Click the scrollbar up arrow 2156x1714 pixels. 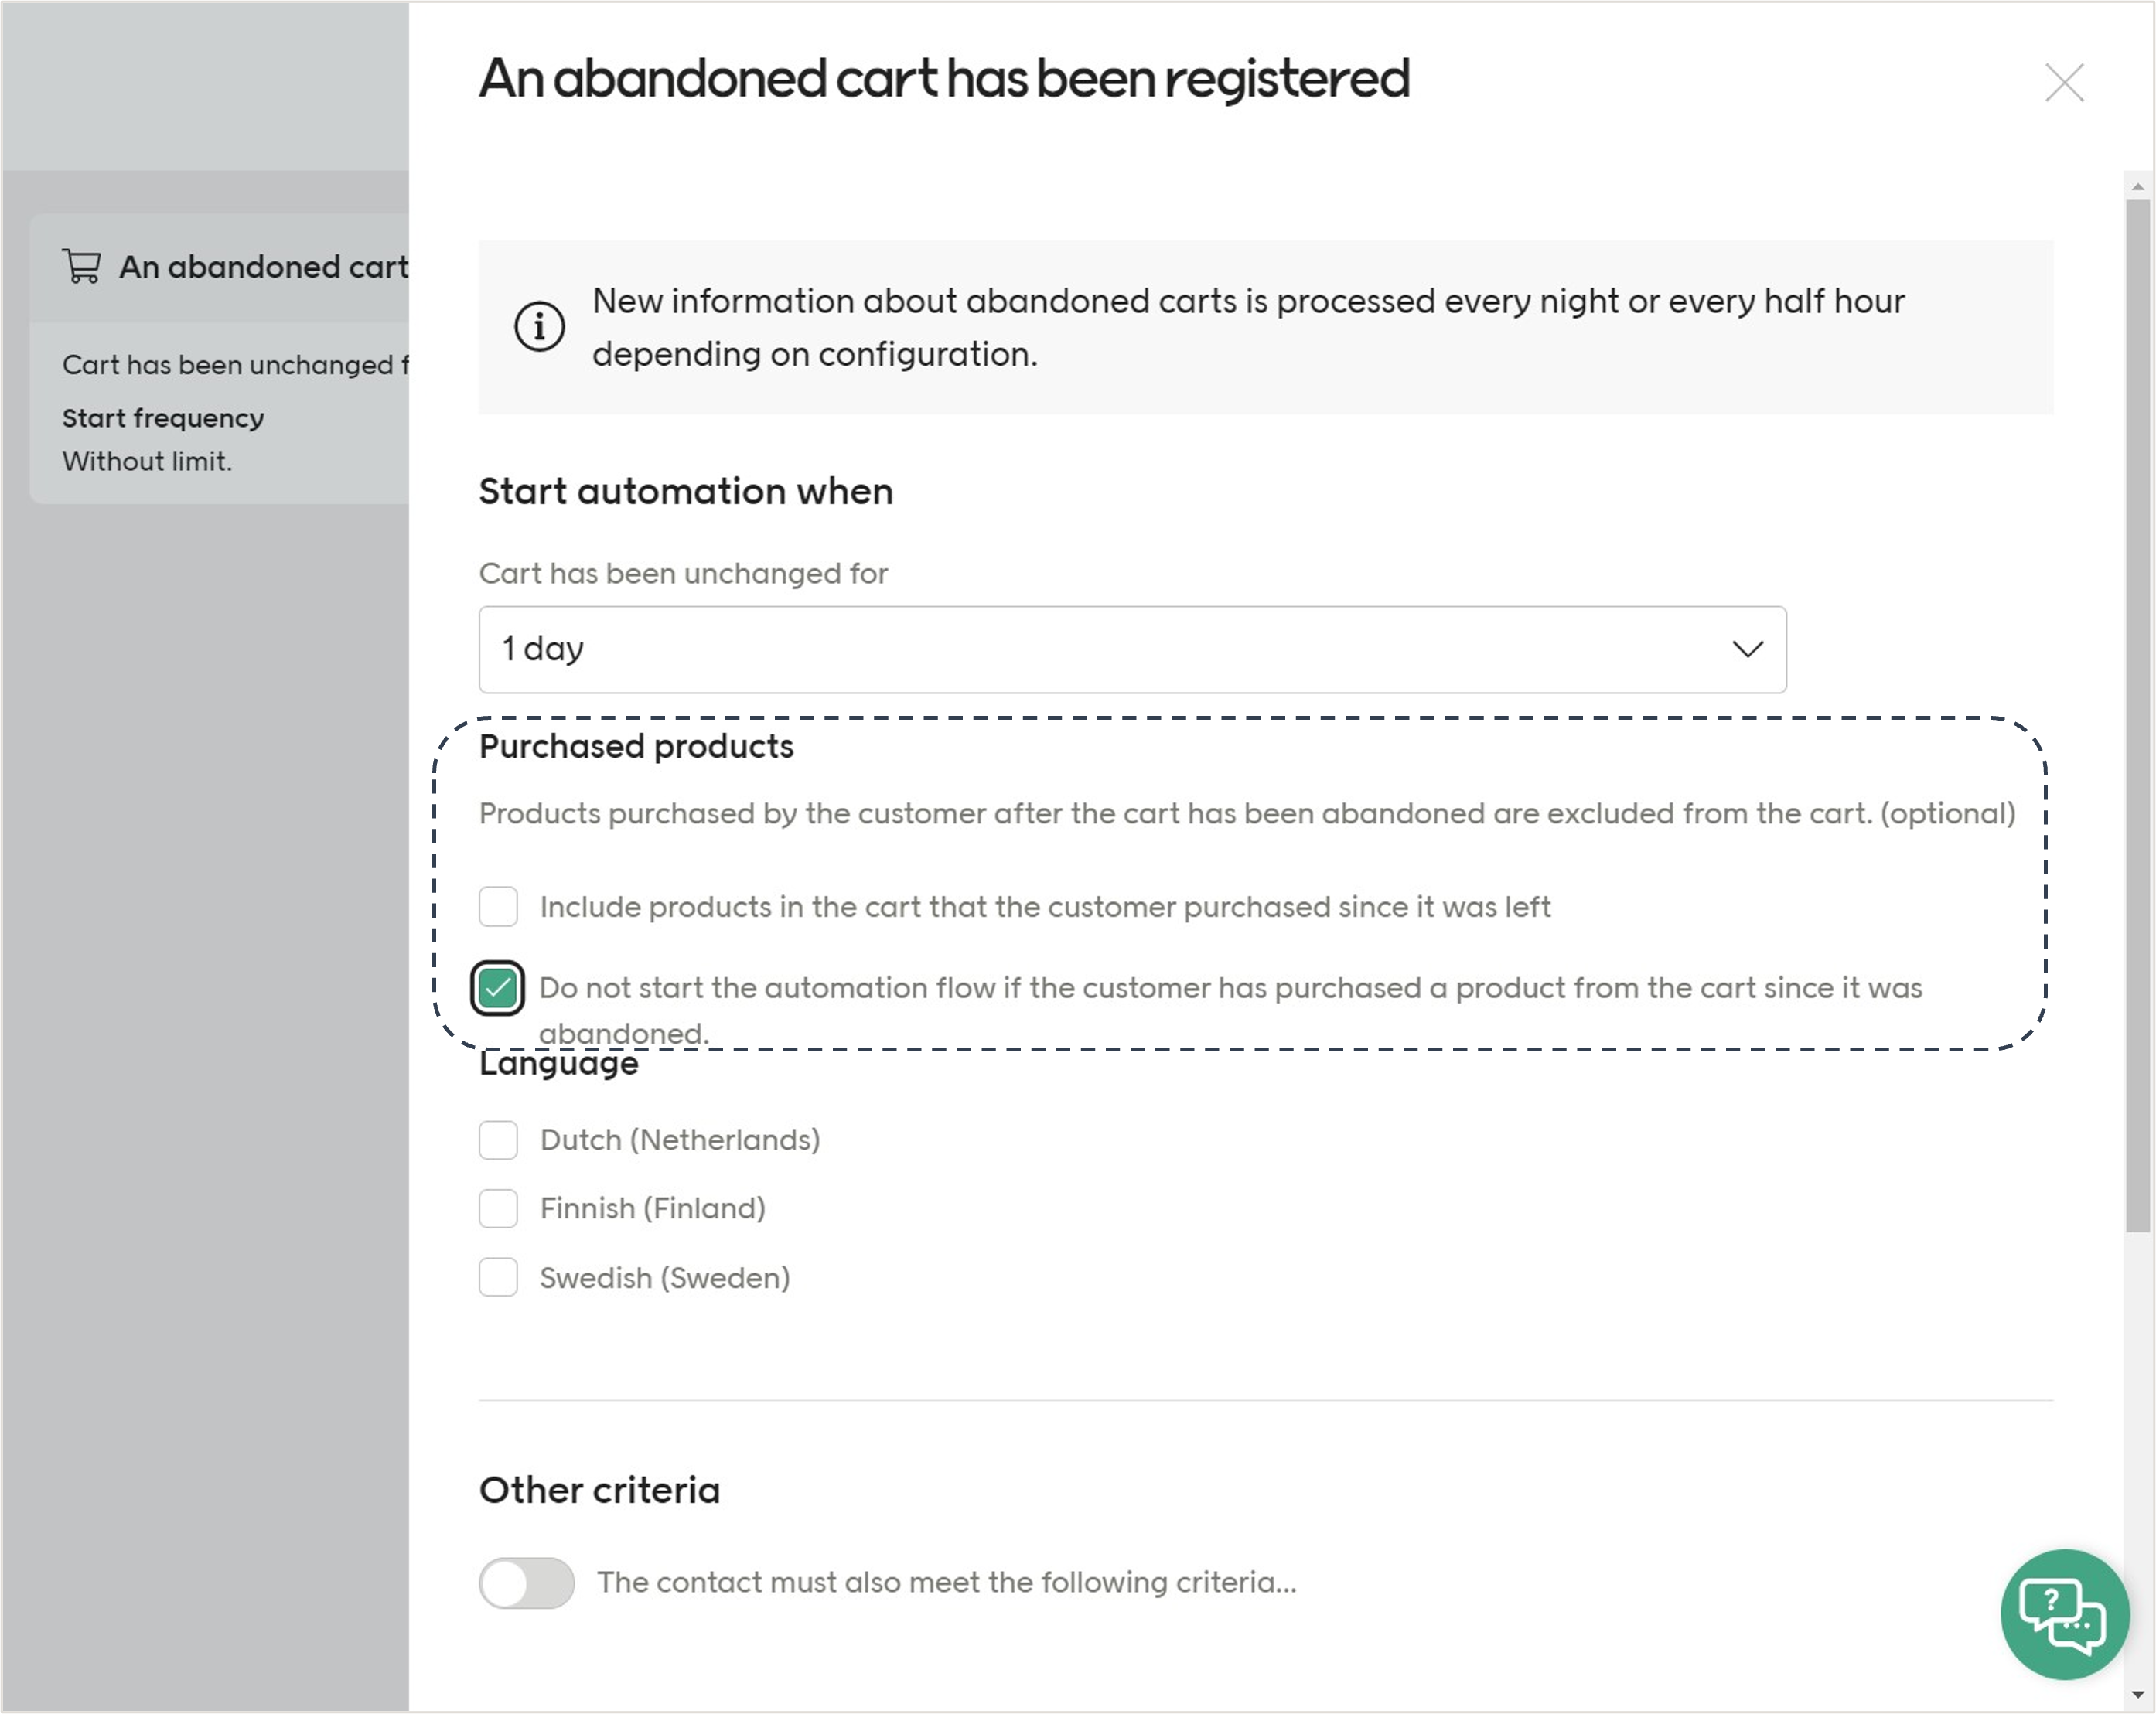pos(2138,186)
